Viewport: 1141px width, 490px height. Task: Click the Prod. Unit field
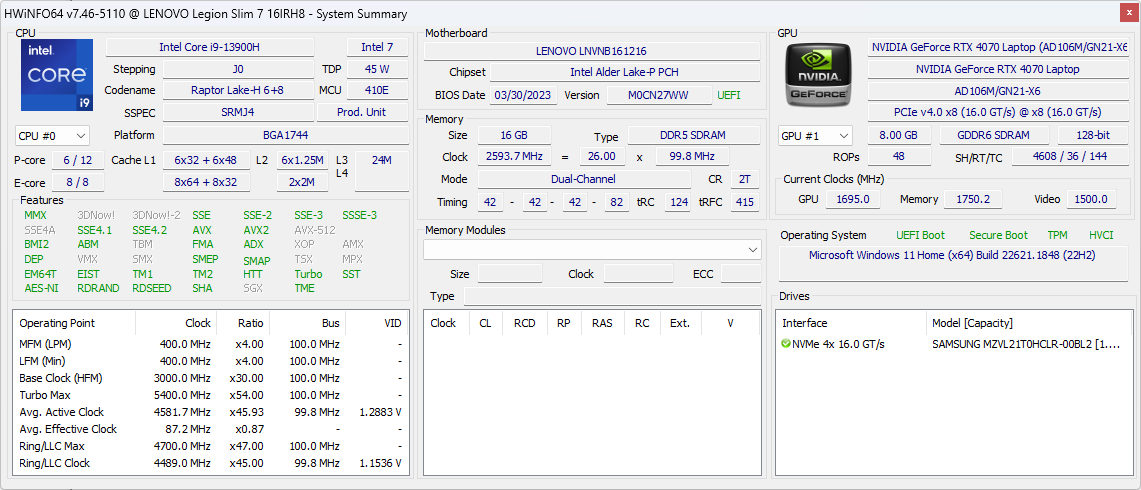(x=361, y=112)
